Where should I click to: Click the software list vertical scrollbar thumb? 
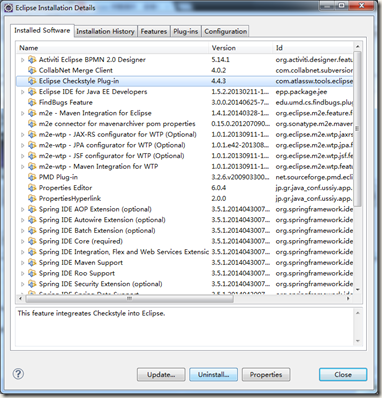click(357, 129)
